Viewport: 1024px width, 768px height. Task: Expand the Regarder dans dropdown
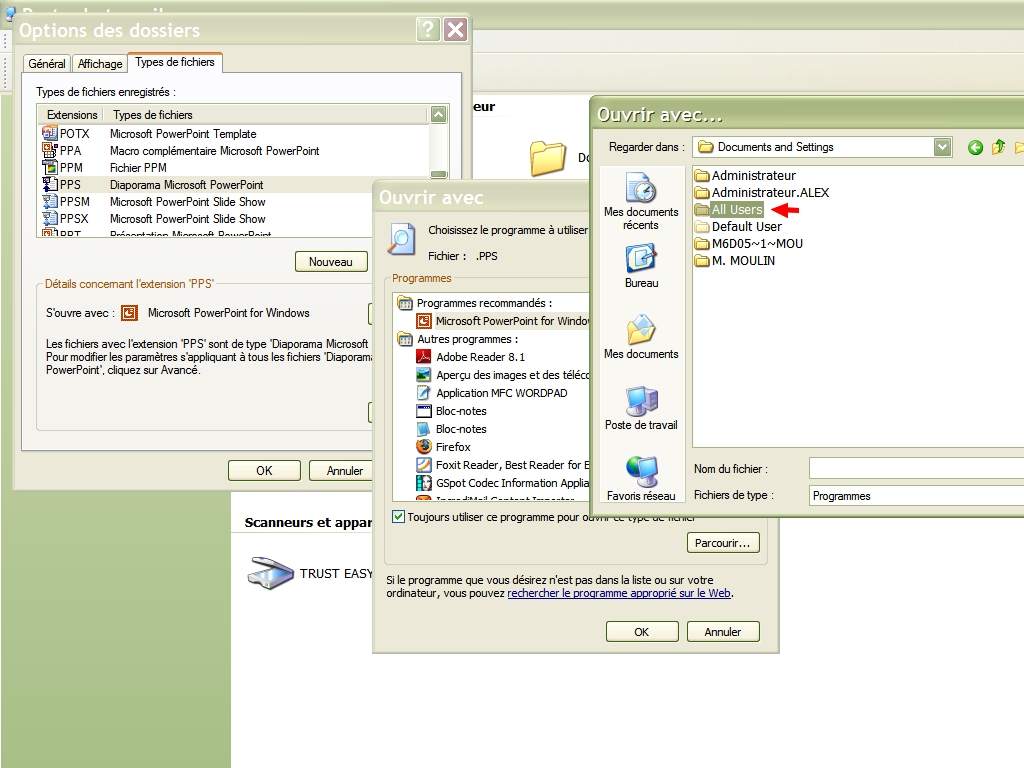click(942, 147)
